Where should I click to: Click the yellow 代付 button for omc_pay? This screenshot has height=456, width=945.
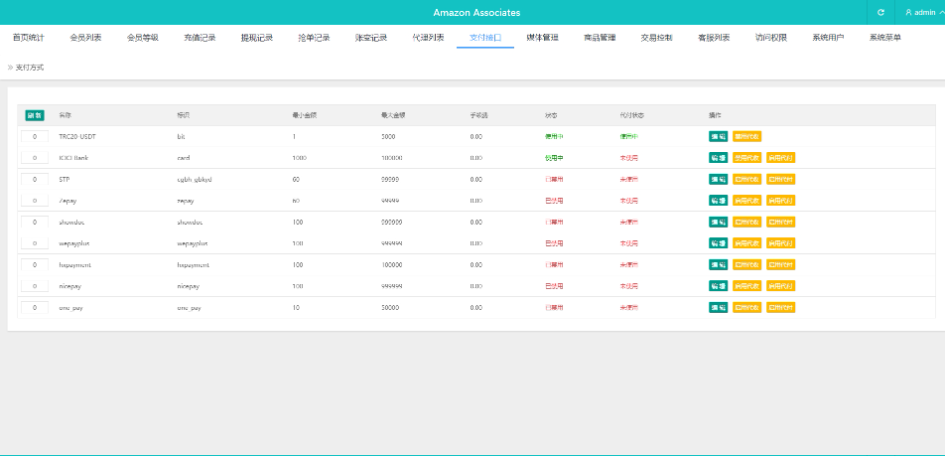[781, 308]
